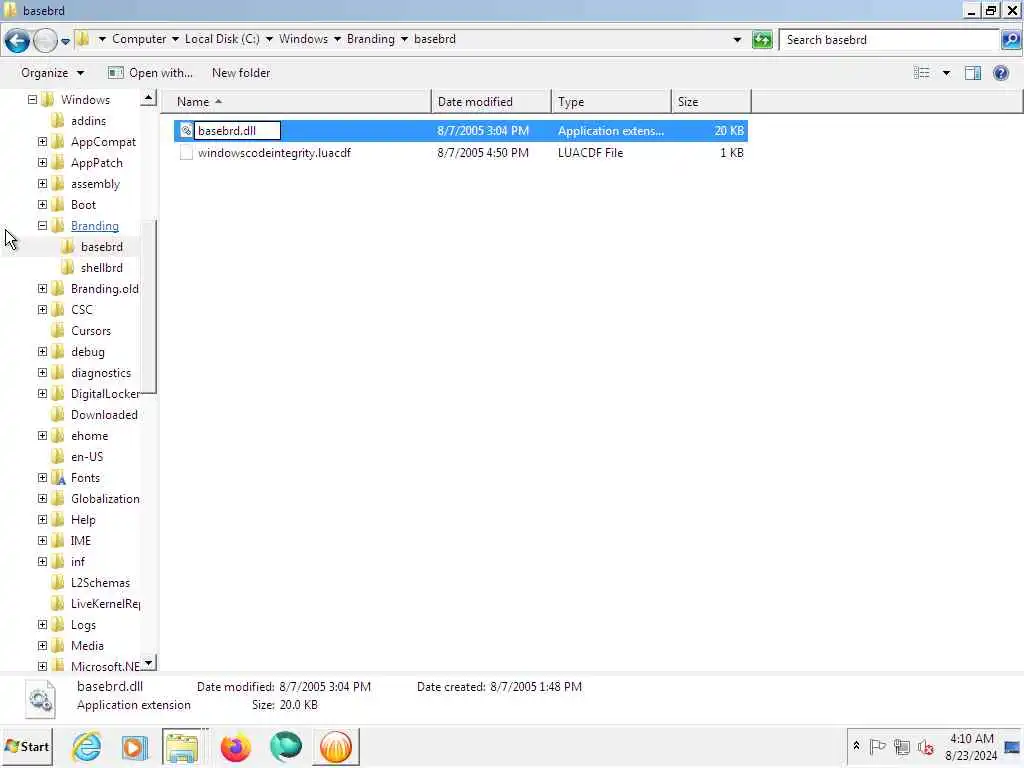Screen dimensions: 1024x768
Task: Expand the DigitalLocker folder node
Action: coord(42,394)
